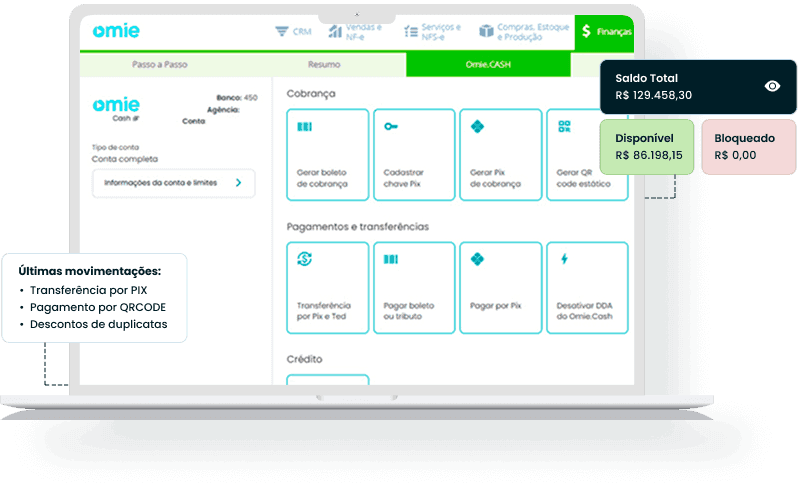Open Pagar boleto ou tributo
798x490 pixels.
click(x=414, y=288)
